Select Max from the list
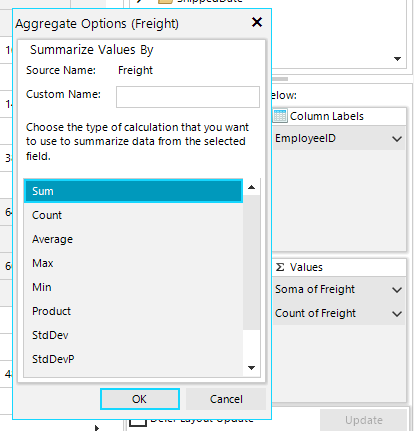414x431 pixels. coord(133,263)
